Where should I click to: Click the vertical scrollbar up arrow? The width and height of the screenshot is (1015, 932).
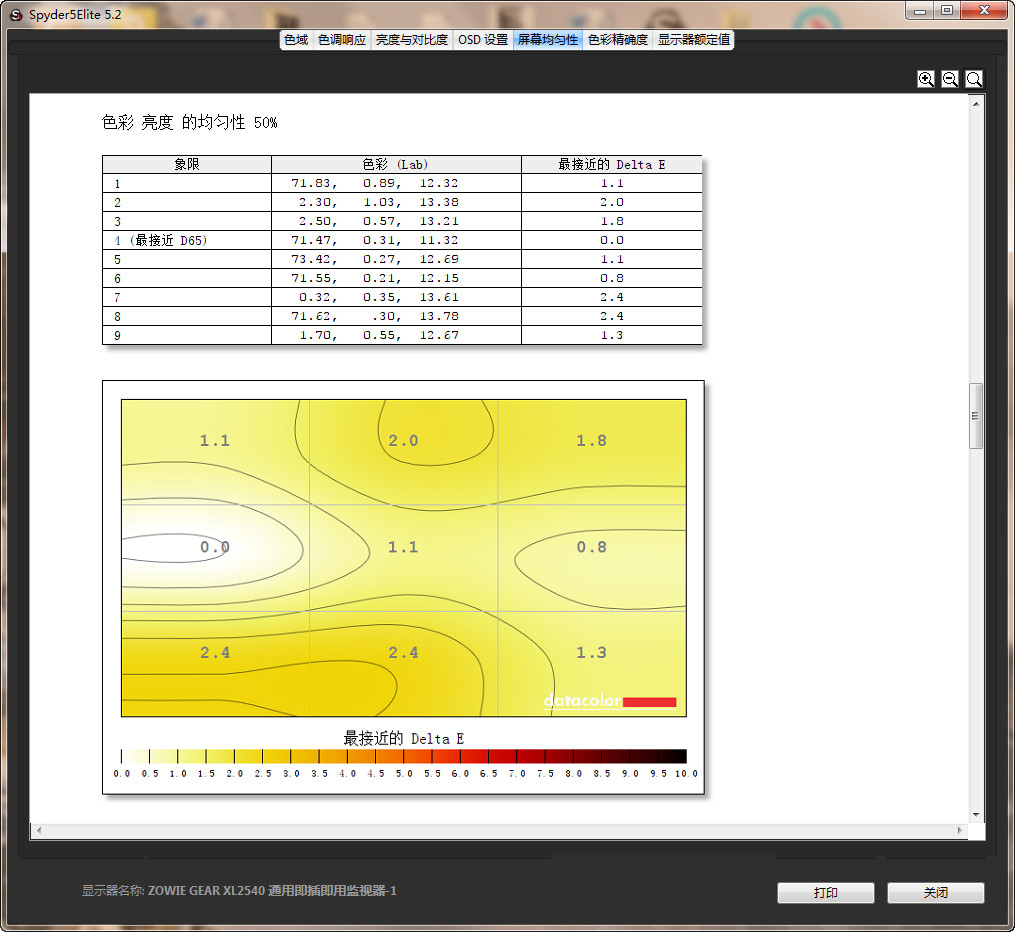pos(976,104)
